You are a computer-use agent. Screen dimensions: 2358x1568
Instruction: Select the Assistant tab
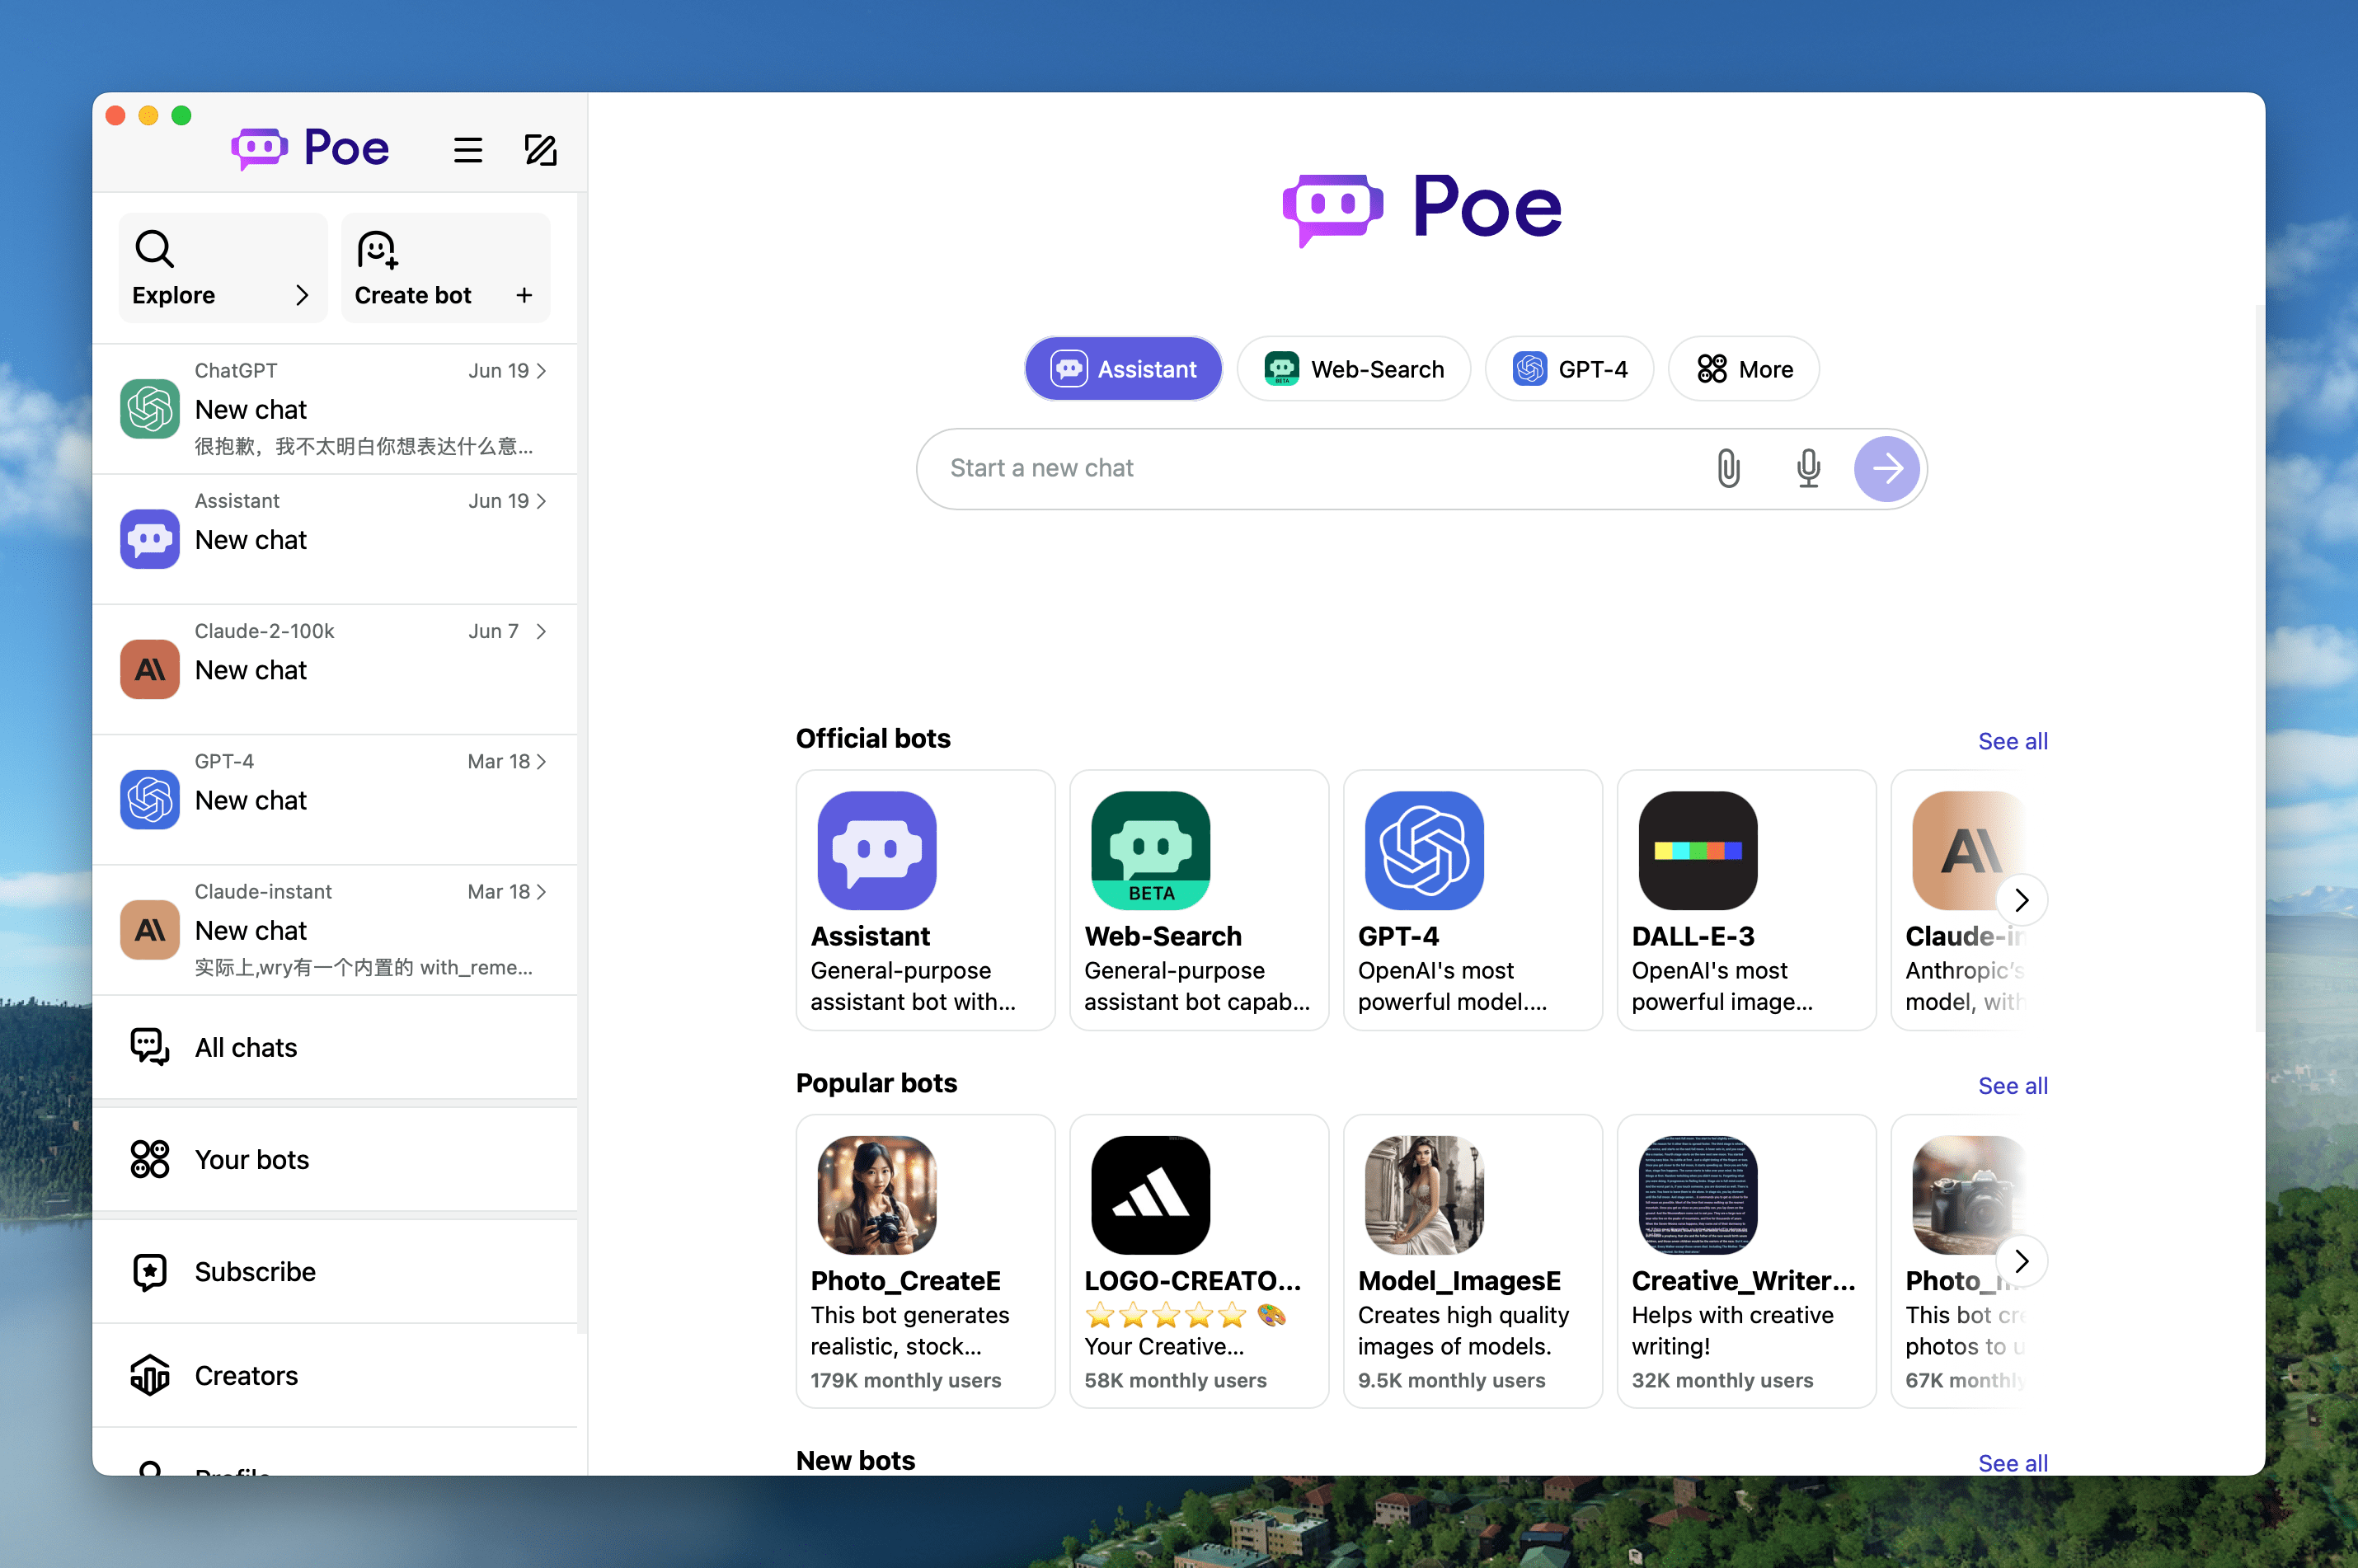point(1121,368)
